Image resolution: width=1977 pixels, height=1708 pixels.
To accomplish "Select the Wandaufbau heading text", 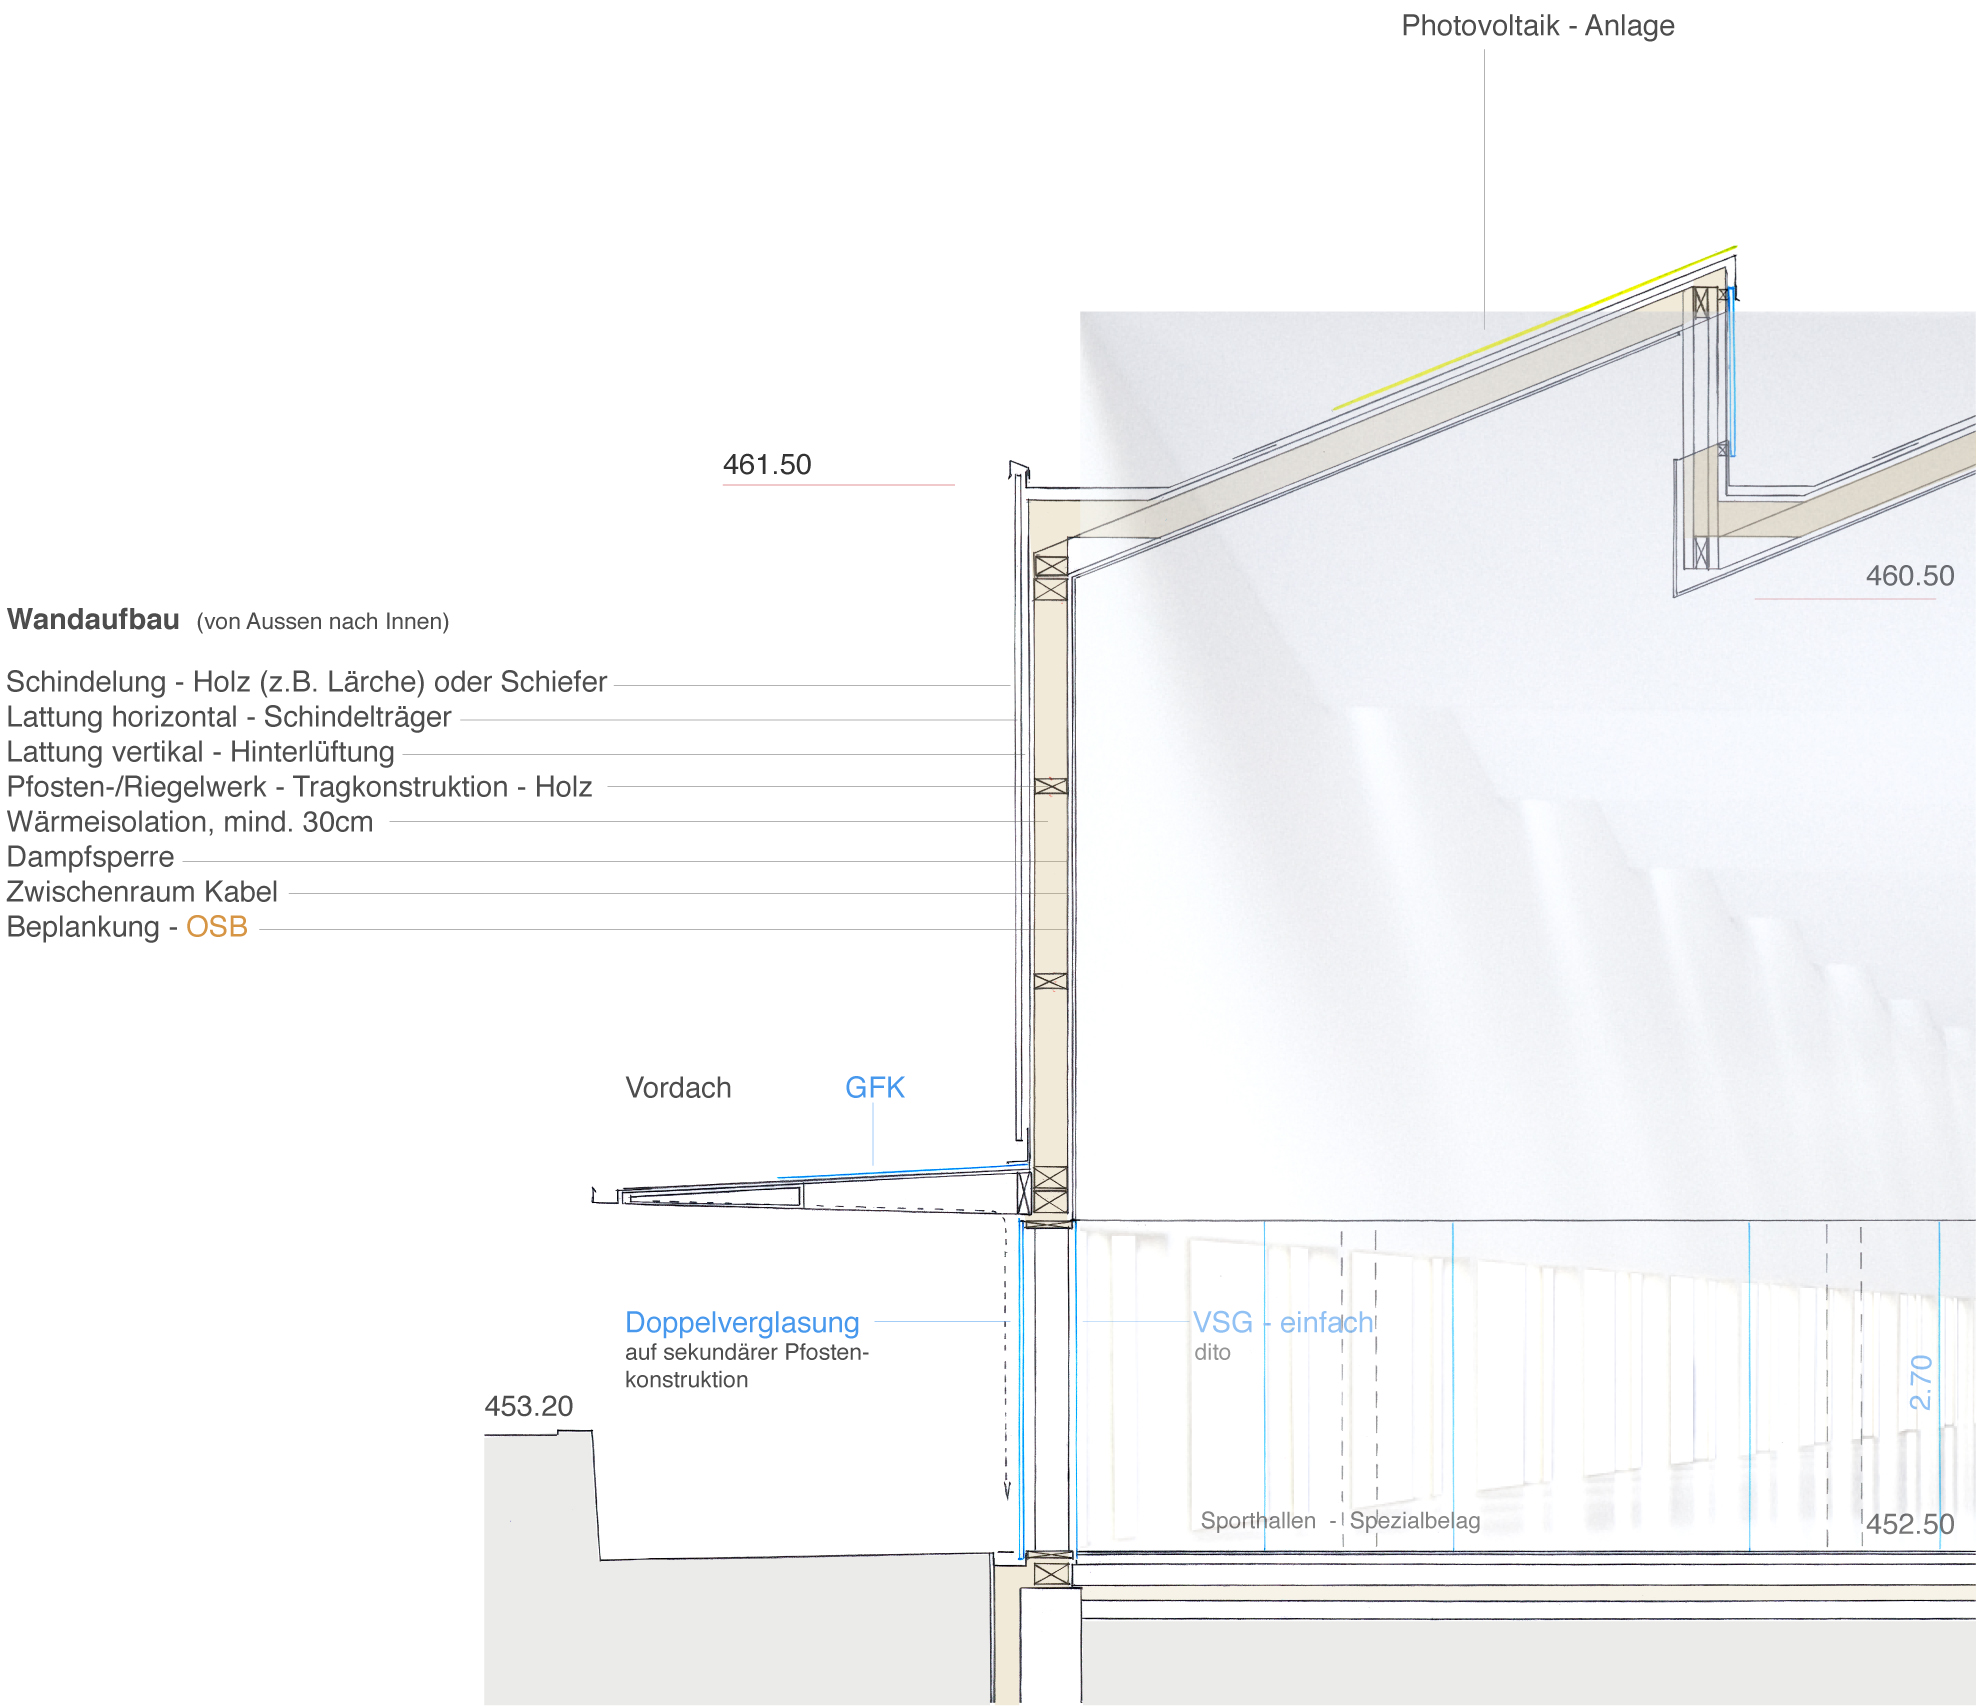I will point(93,620).
